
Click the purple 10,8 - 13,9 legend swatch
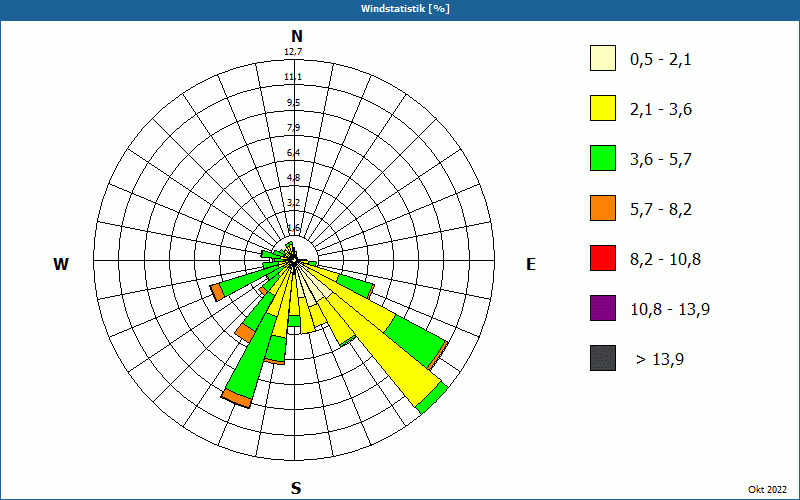[603, 308]
